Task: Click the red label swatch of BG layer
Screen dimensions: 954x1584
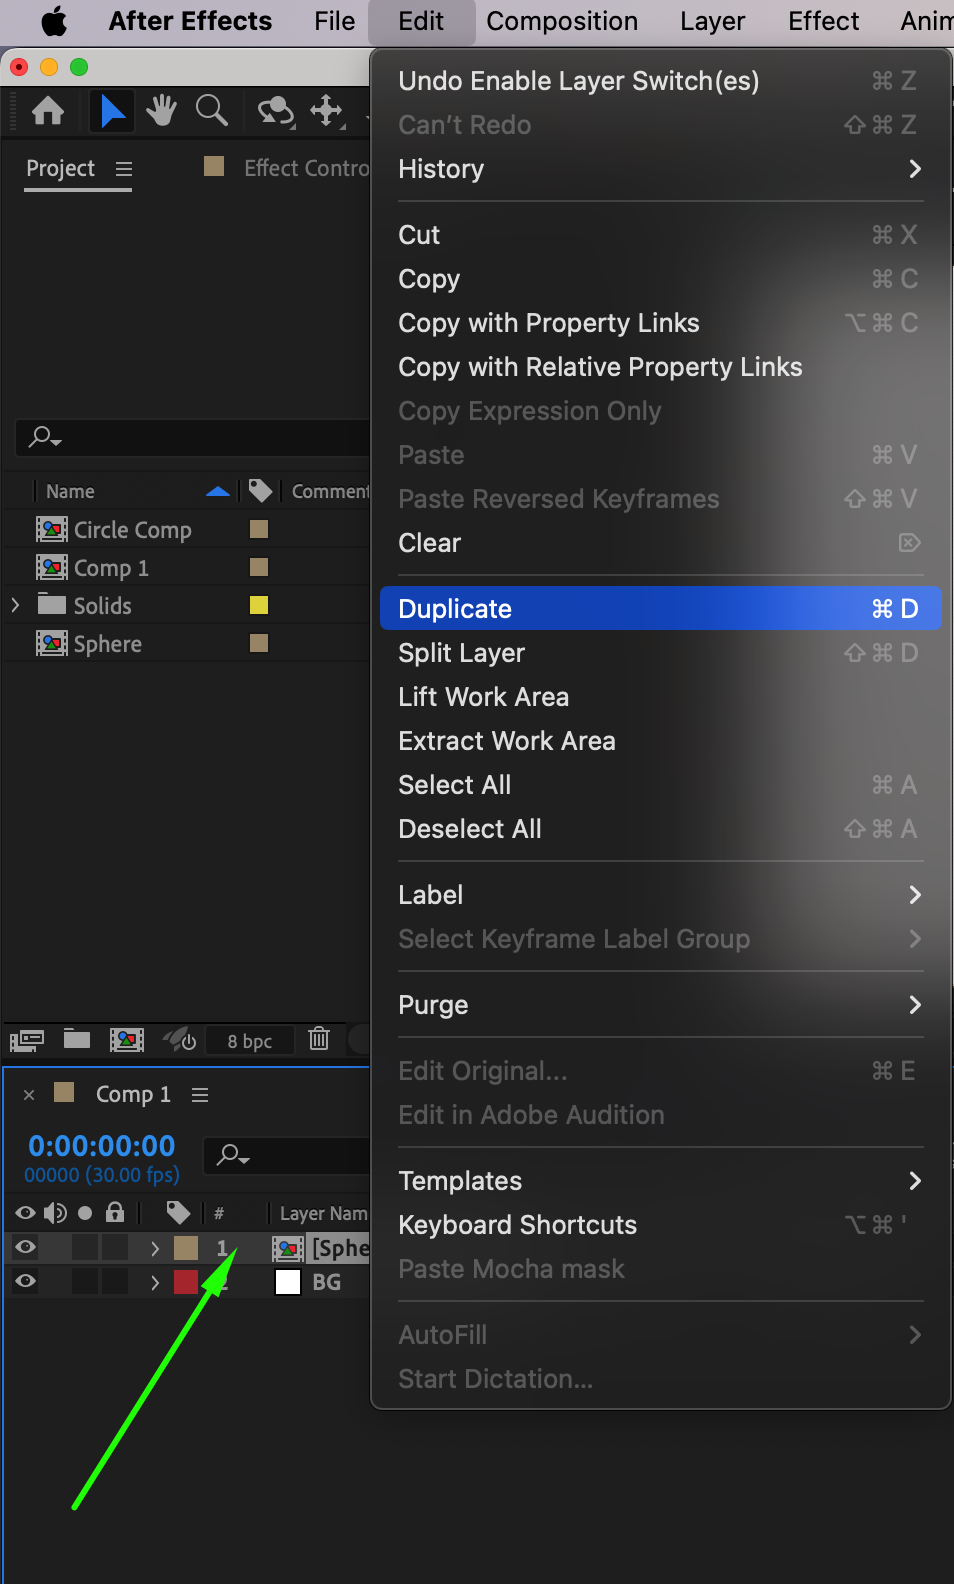Action: click(x=186, y=1282)
